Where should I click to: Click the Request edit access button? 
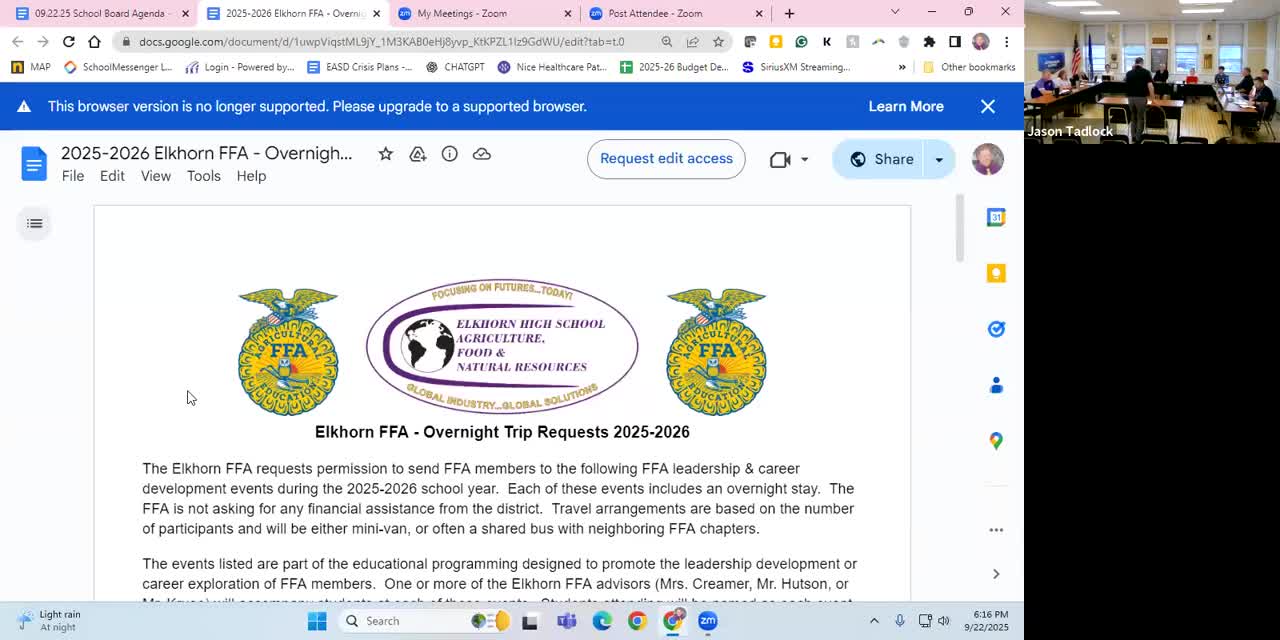tap(666, 159)
